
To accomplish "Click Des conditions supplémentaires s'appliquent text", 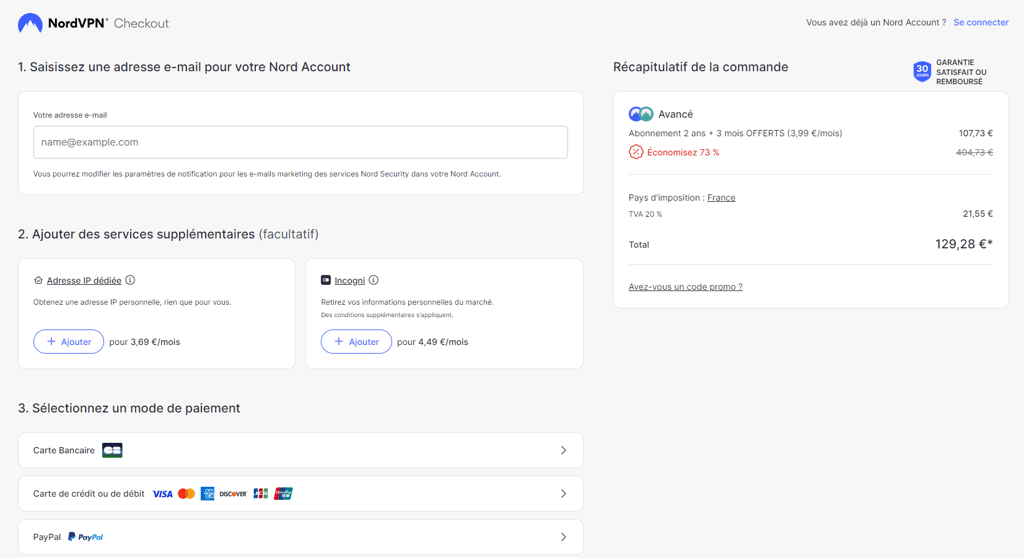I will point(387,315).
